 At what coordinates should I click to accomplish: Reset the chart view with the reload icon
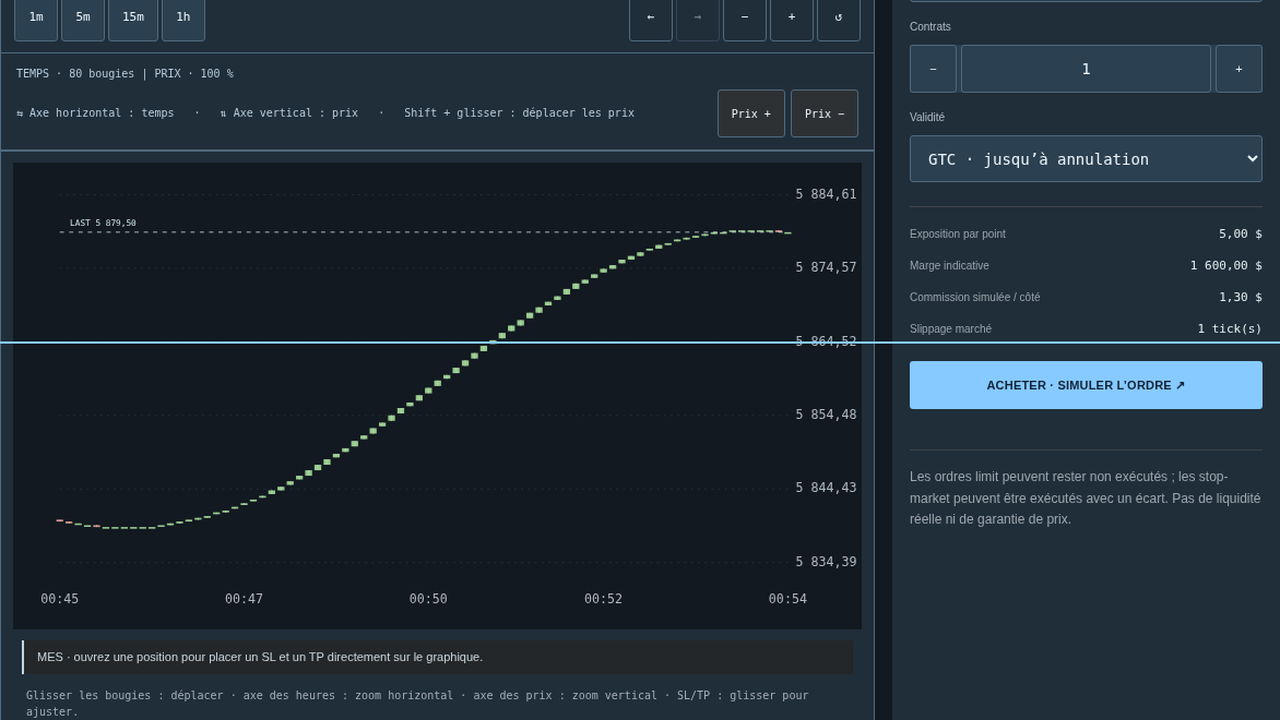pyautogui.click(x=839, y=17)
